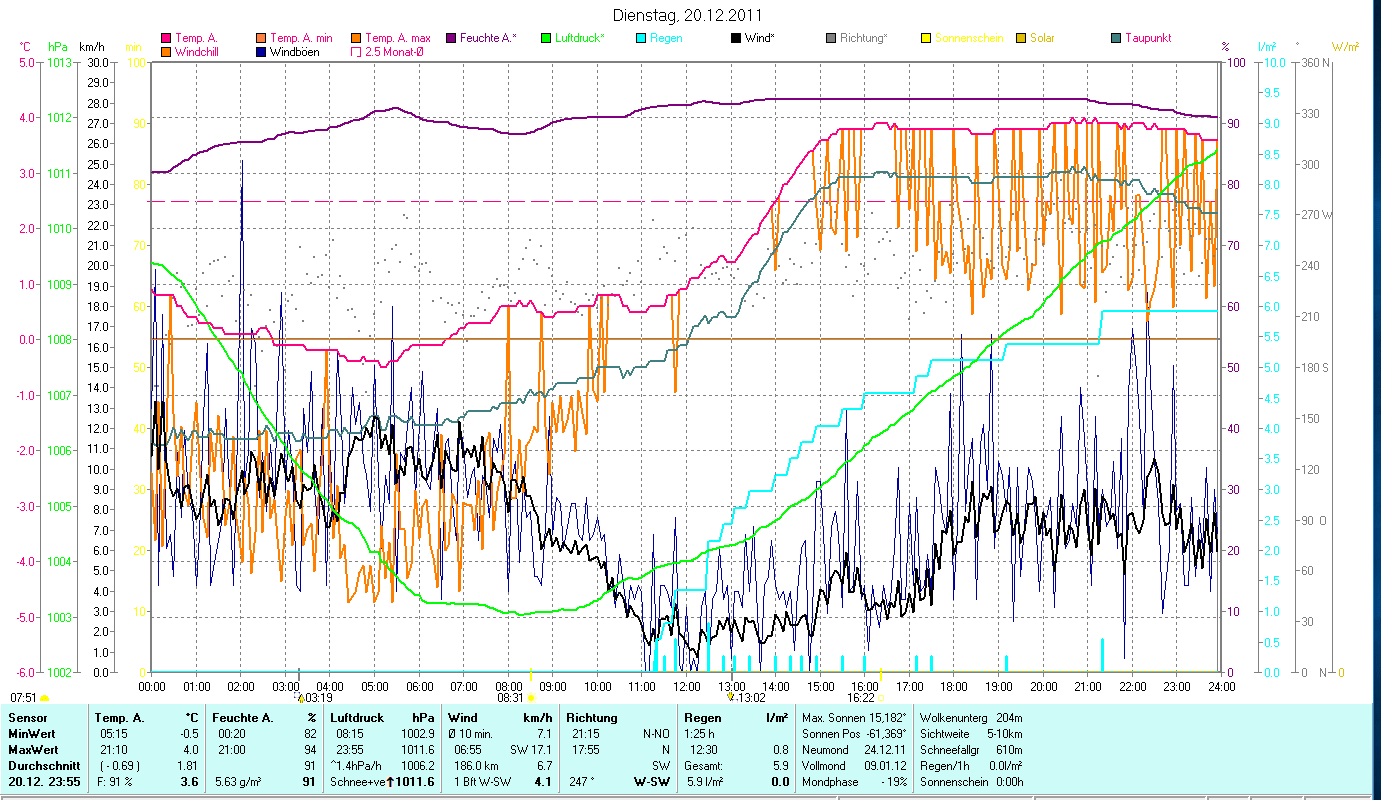This screenshot has width=1381, height=800.
Task: Click the sunrise icon next to 08:31
Action: pyautogui.click(x=530, y=698)
